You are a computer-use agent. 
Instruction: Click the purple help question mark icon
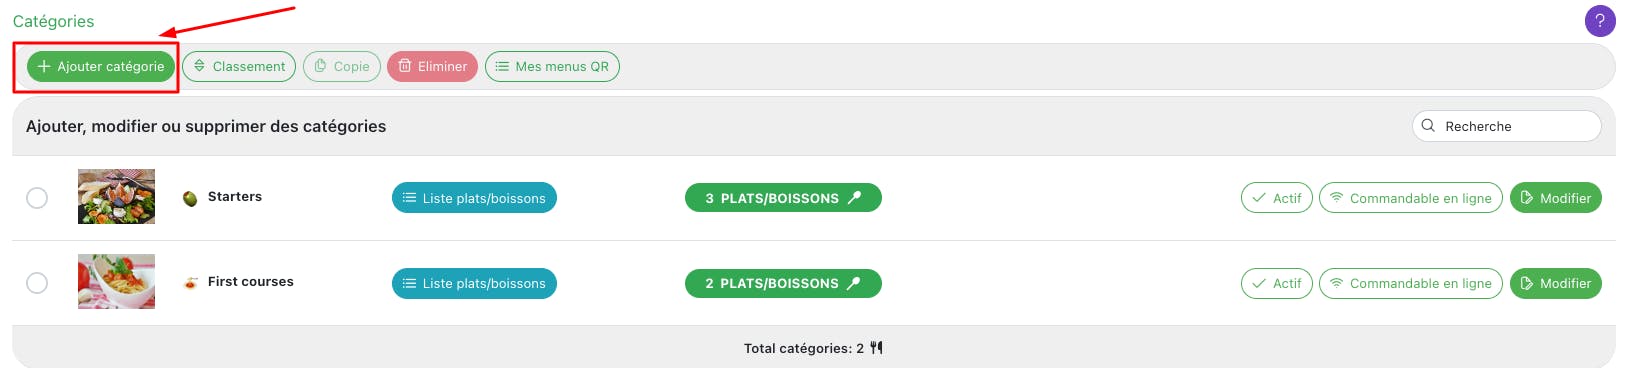point(1600,21)
